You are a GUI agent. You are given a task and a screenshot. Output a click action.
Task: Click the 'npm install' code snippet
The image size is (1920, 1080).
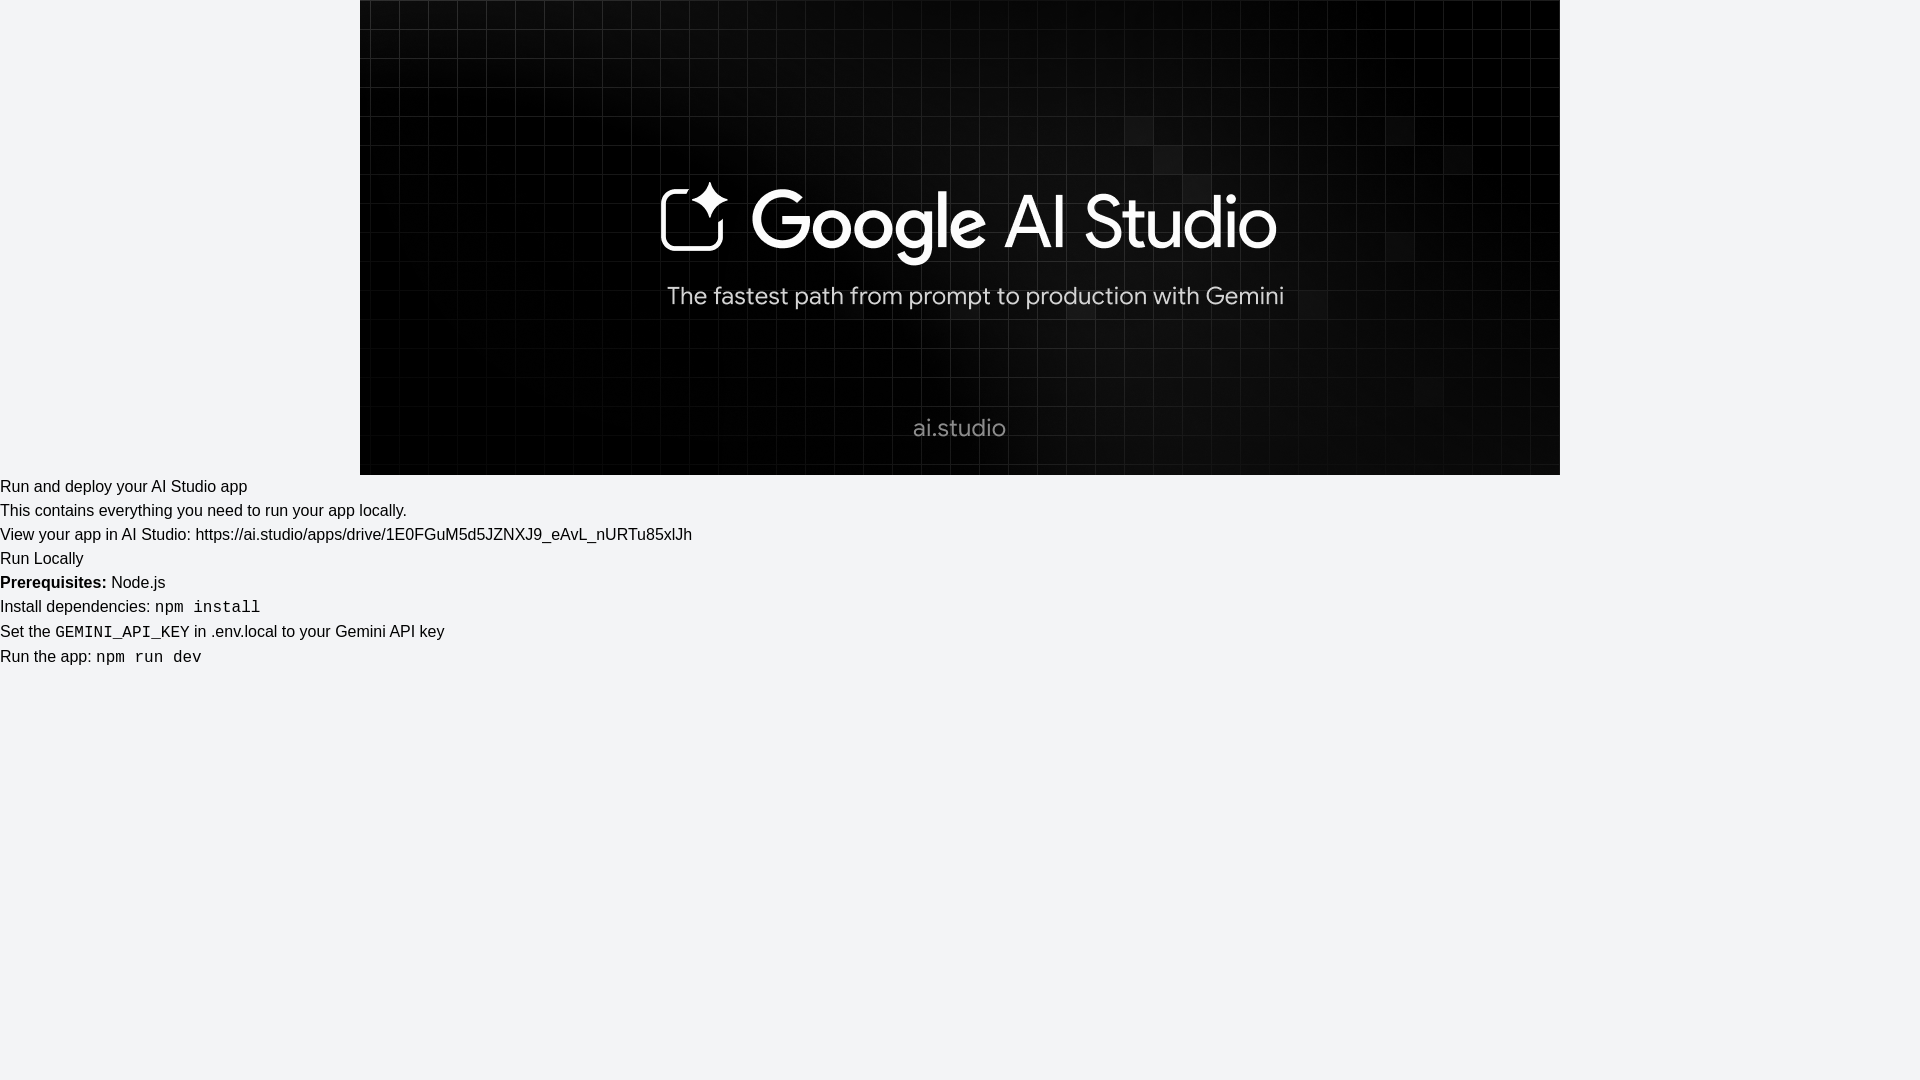(x=207, y=608)
